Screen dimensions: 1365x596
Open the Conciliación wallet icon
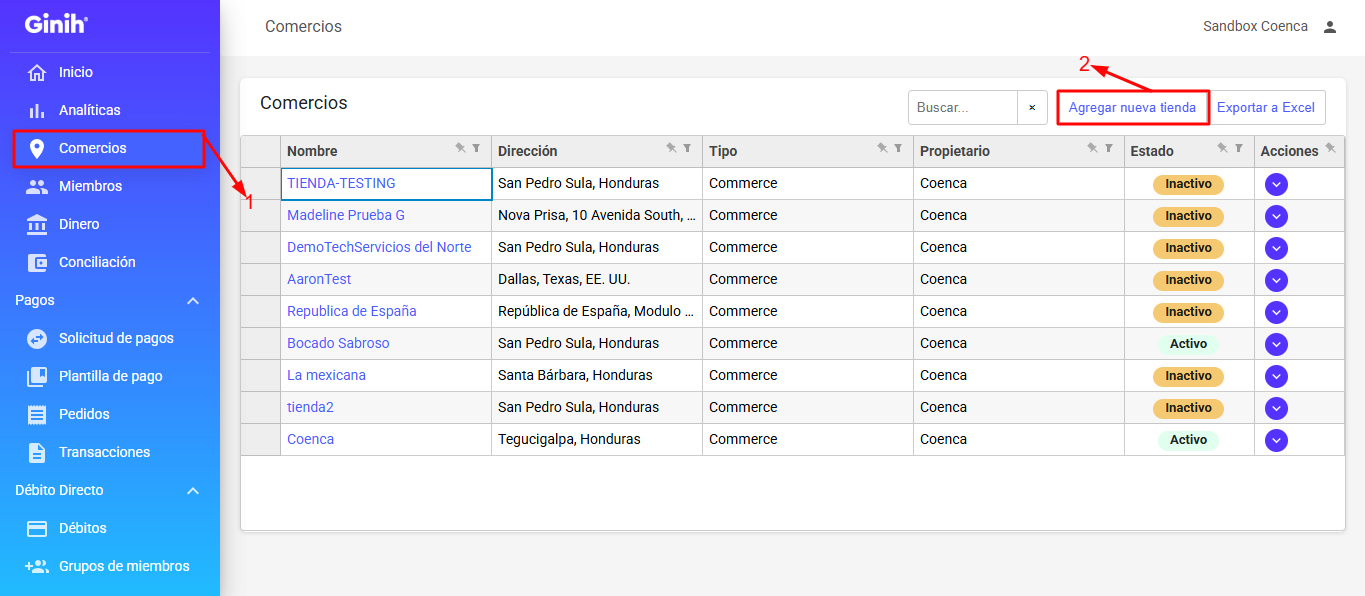tap(37, 262)
